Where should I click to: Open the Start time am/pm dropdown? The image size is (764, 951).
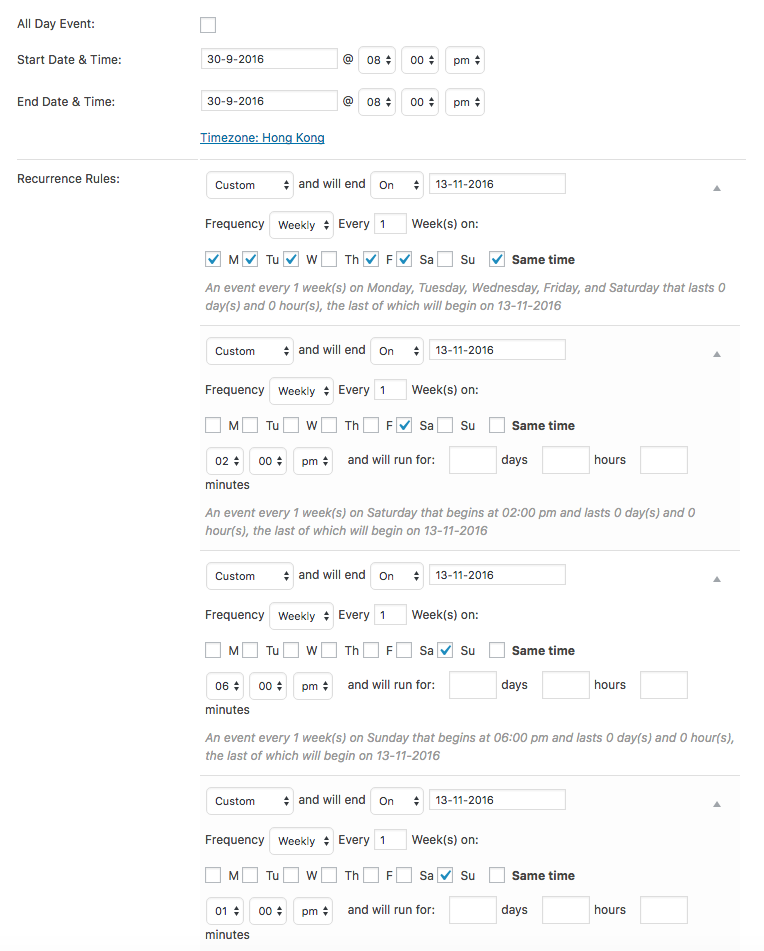click(465, 60)
